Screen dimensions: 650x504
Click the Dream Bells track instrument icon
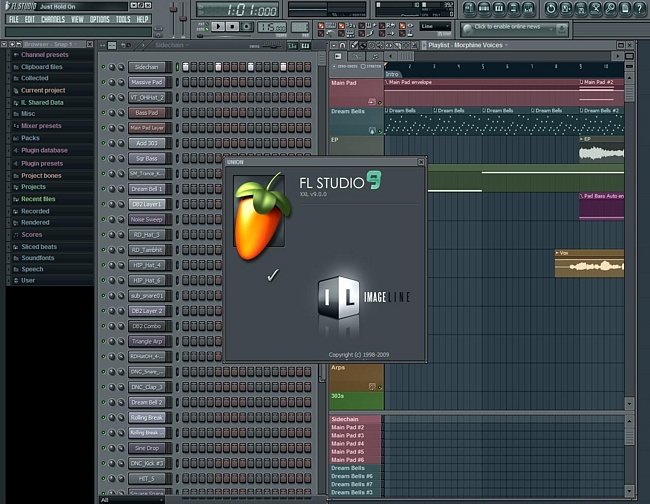click(372, 131)
